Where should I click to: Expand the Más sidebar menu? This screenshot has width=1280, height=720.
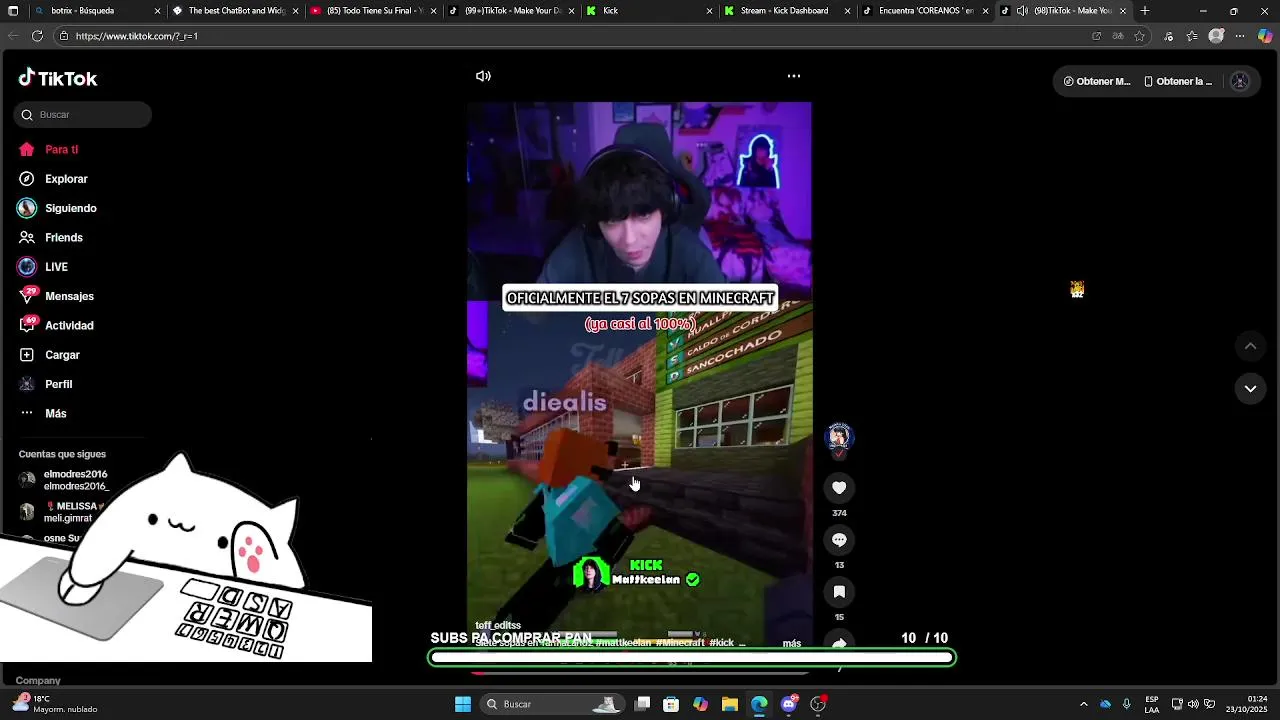(x=42, y=414)
